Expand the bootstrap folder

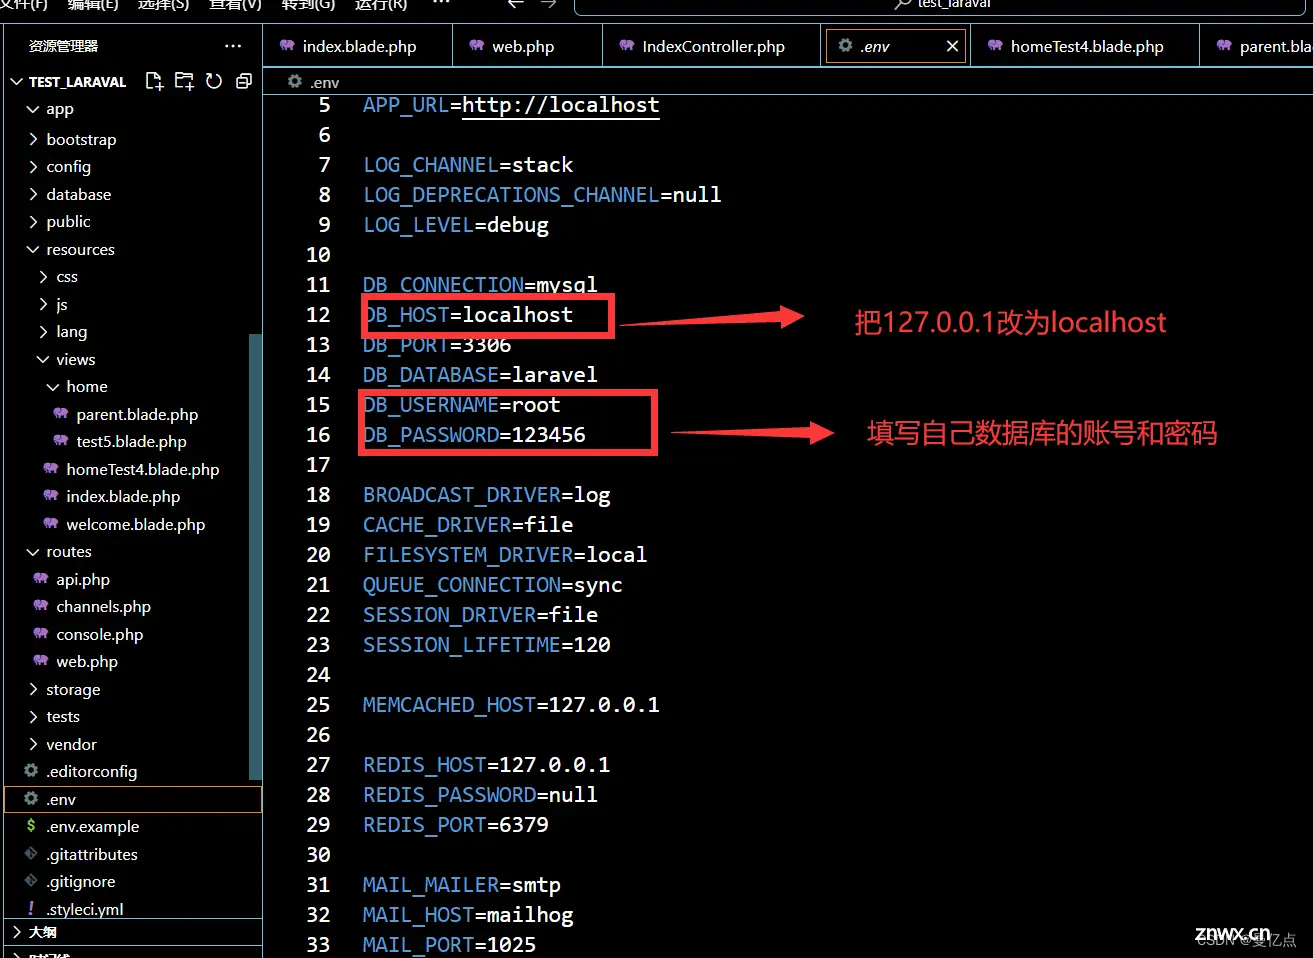(33, 139)
